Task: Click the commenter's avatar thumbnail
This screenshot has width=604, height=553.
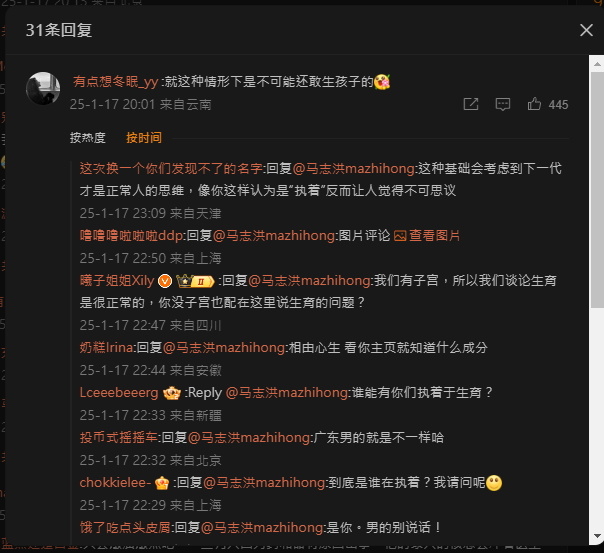Action: [x=43, y=89]
